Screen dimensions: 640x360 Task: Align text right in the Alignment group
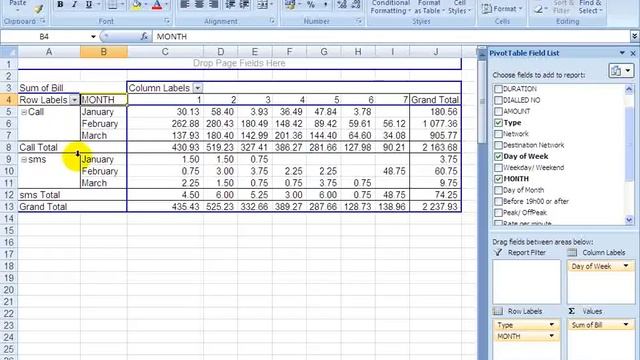[x=213, y=4]
